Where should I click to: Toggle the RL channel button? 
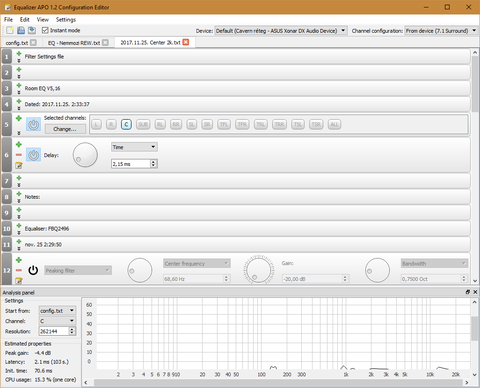pyautogui.click(x=160, y=124)
